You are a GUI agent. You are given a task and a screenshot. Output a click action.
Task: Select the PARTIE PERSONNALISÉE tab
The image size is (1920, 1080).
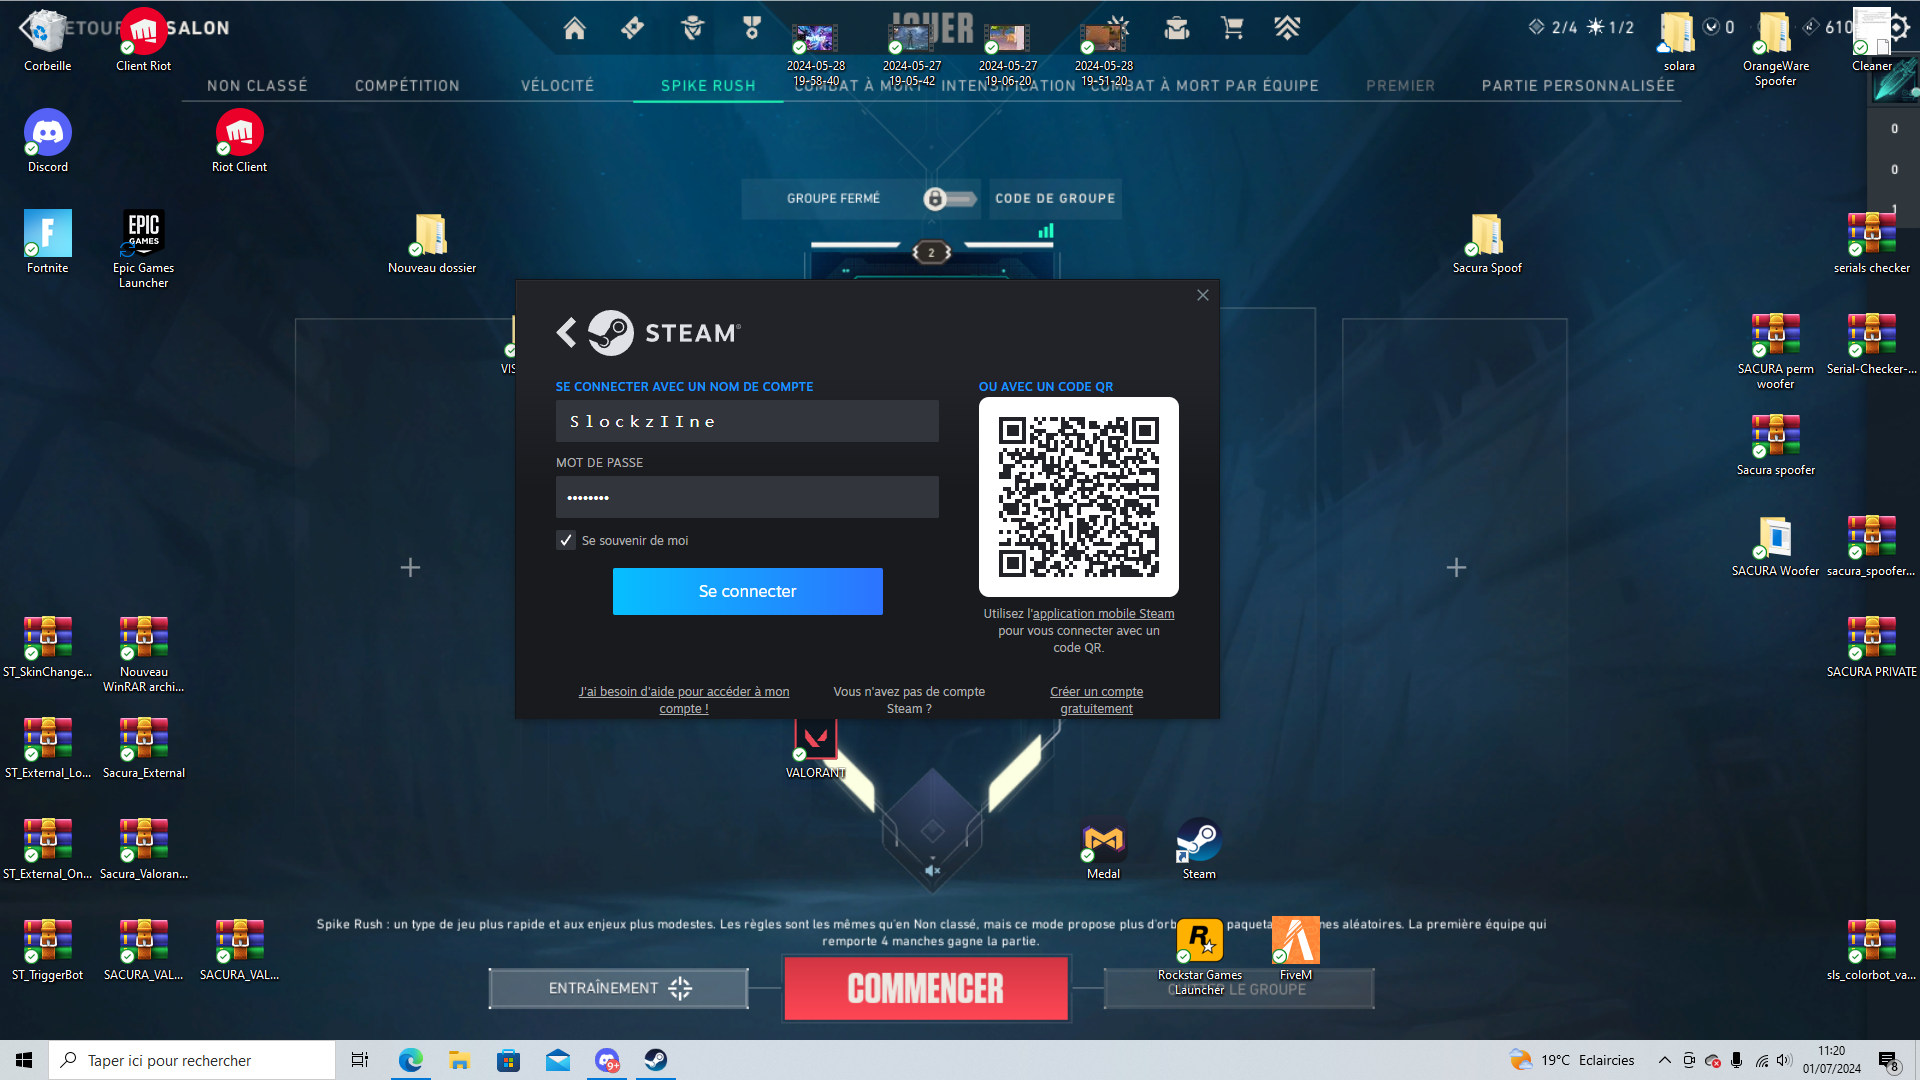click(x=1578, y=86)
